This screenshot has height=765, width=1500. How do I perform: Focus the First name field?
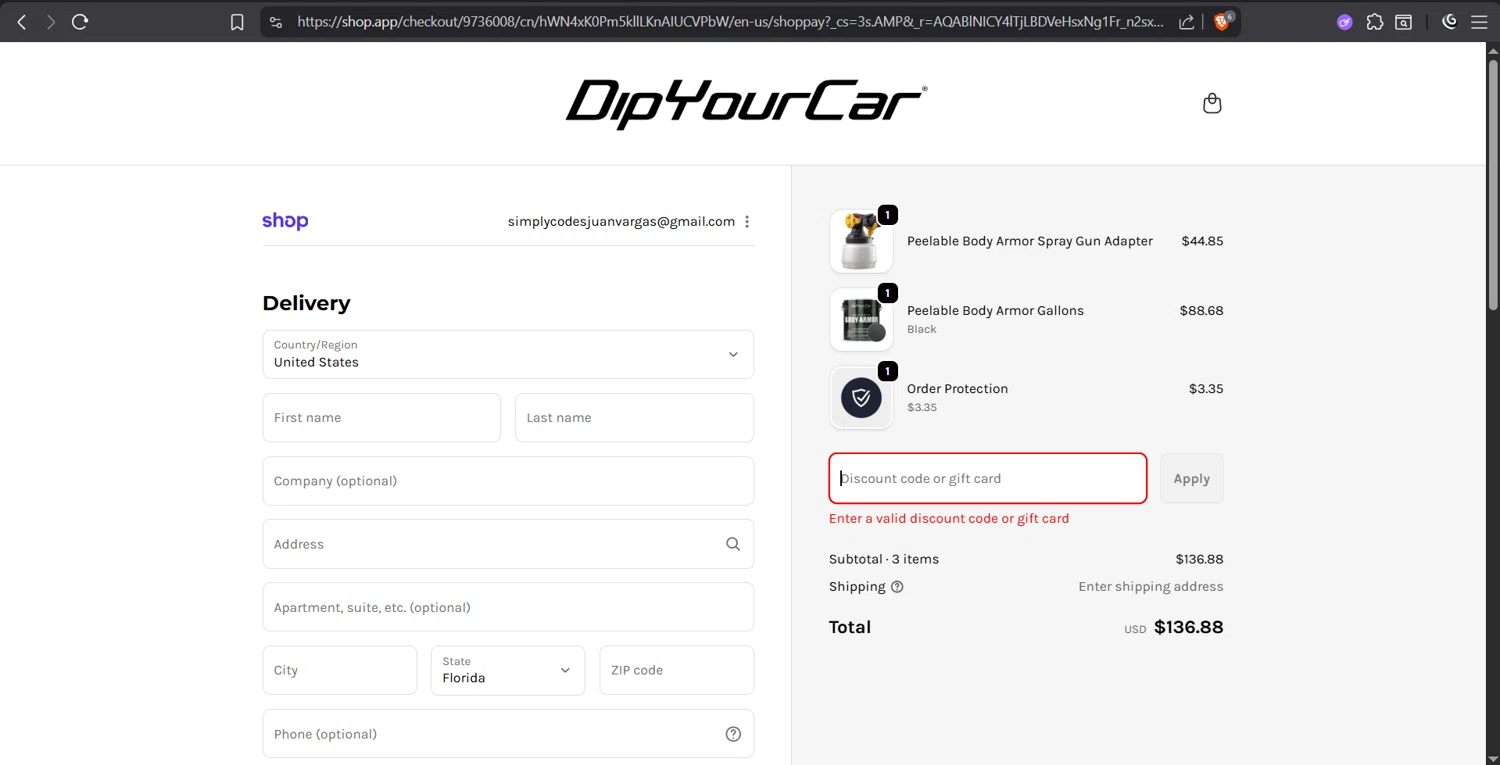coord(381,417)
